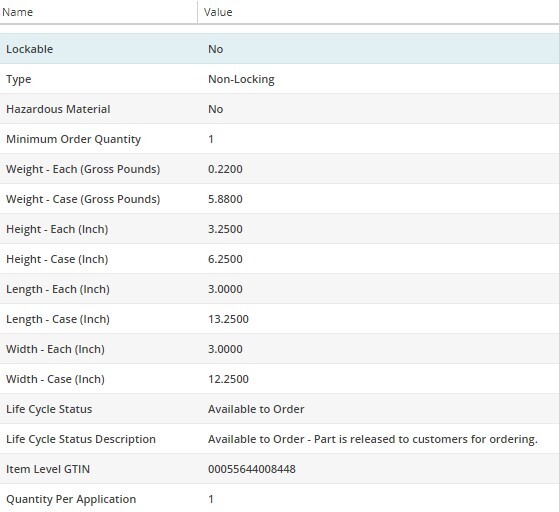Click the Name column header
559x512 pixels.
tap(98, 12)
